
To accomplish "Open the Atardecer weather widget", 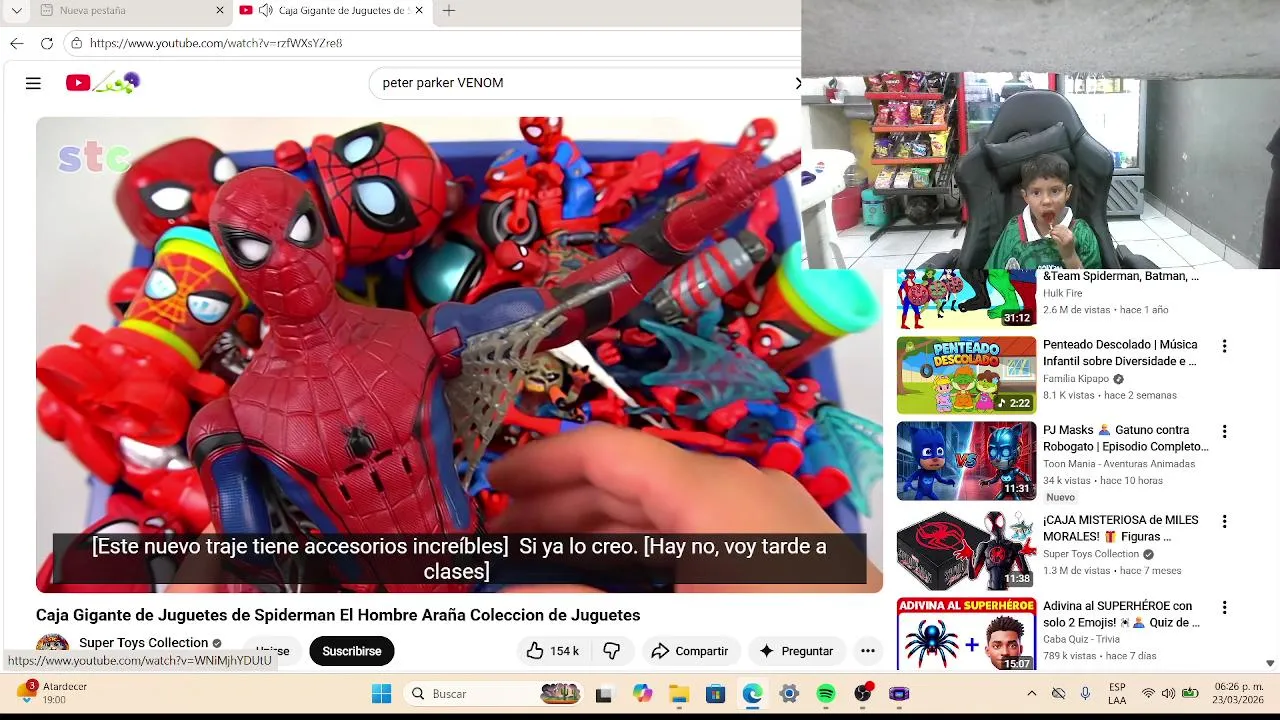I will coord(52,693).
